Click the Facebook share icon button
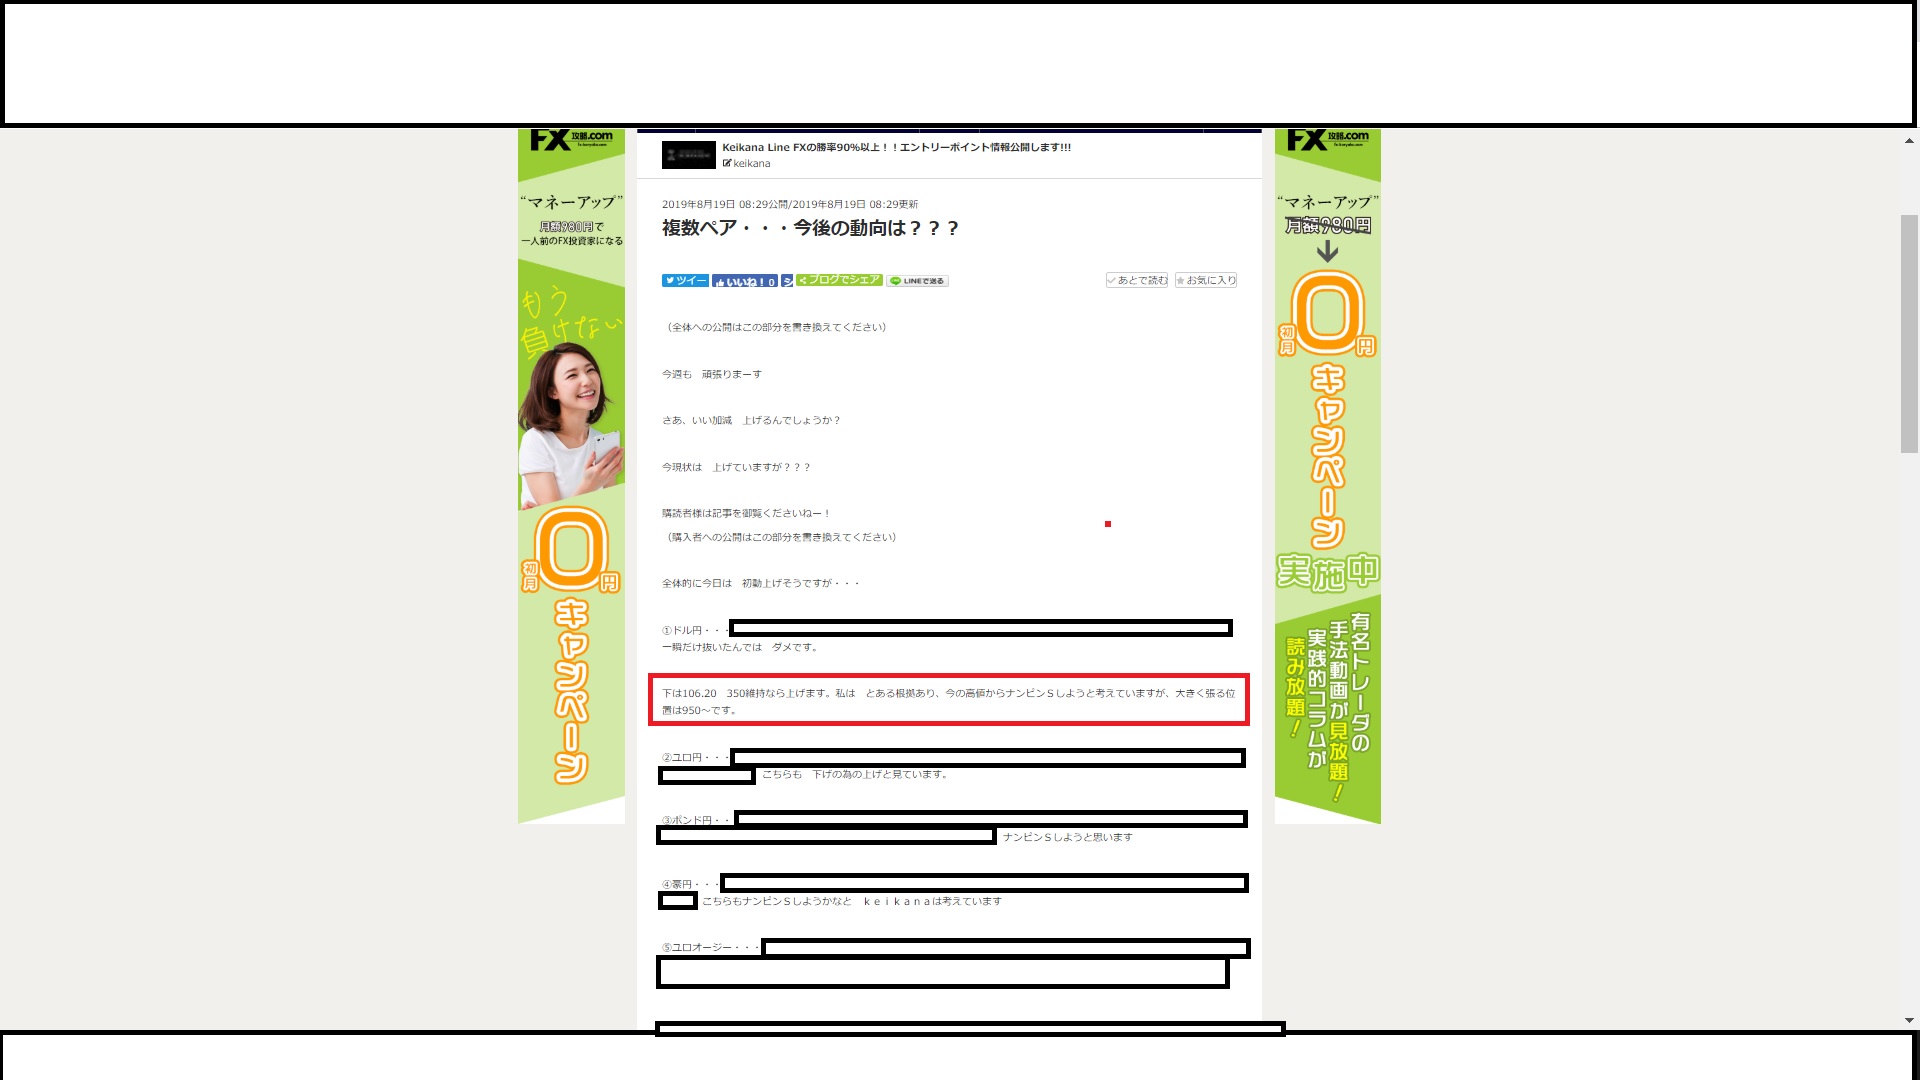Image resolution: width=1920 pixels, height=1080 pixels. tap(787, 282)
